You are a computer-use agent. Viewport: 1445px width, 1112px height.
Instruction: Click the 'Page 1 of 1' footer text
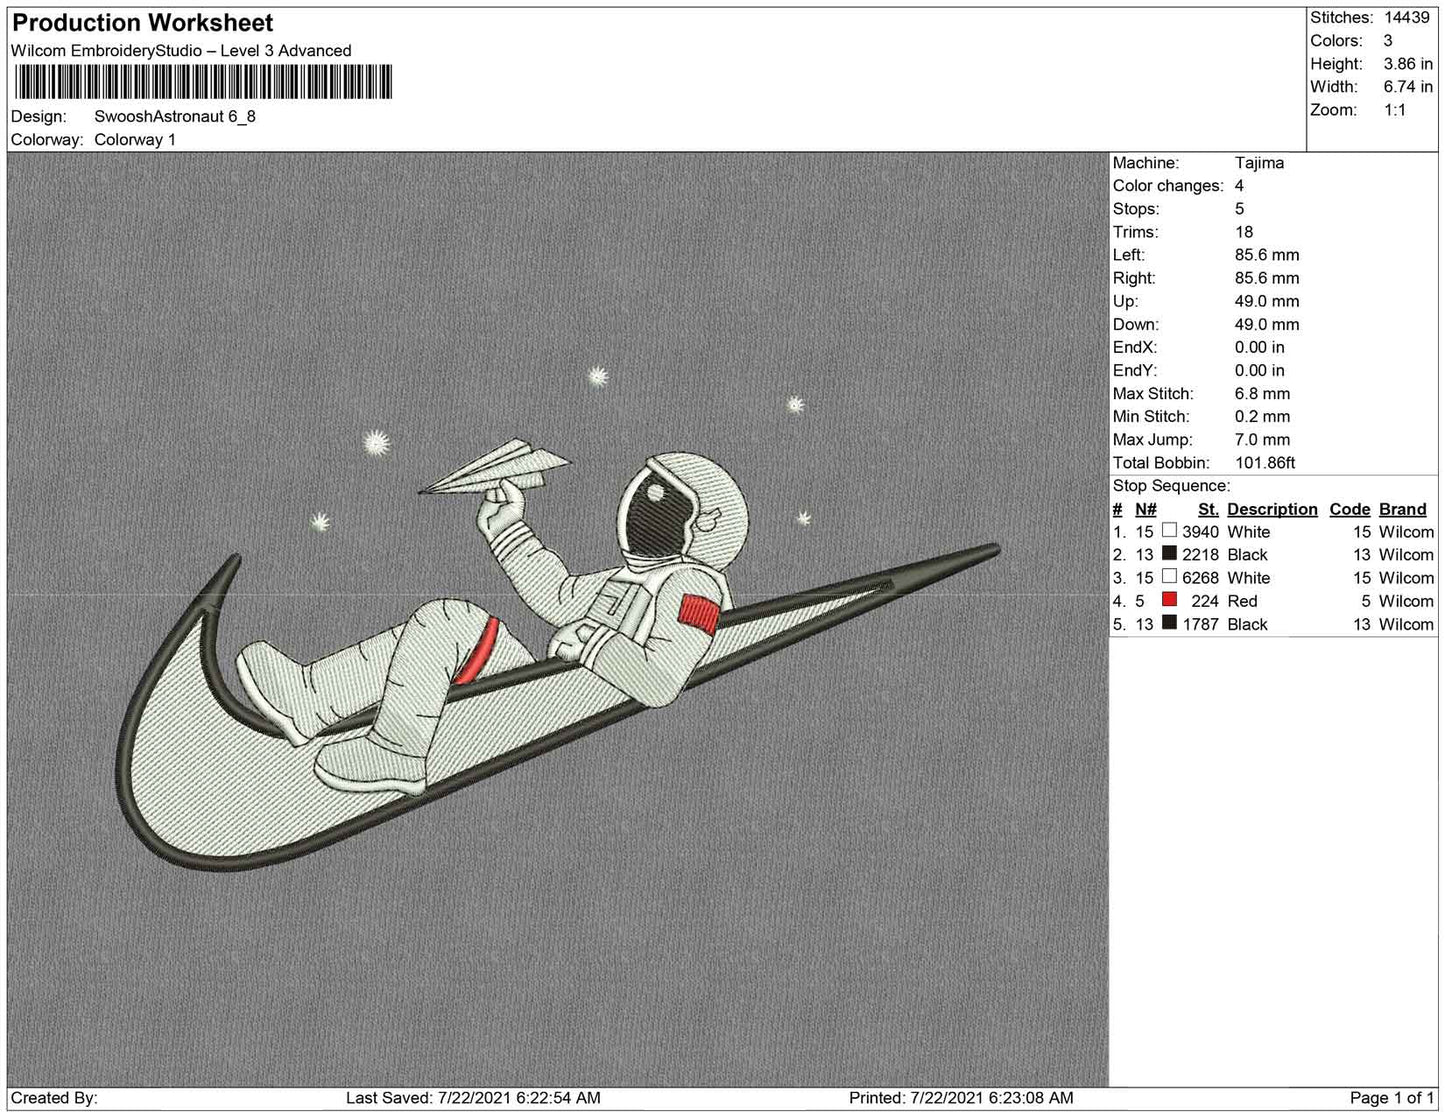1392,1098
